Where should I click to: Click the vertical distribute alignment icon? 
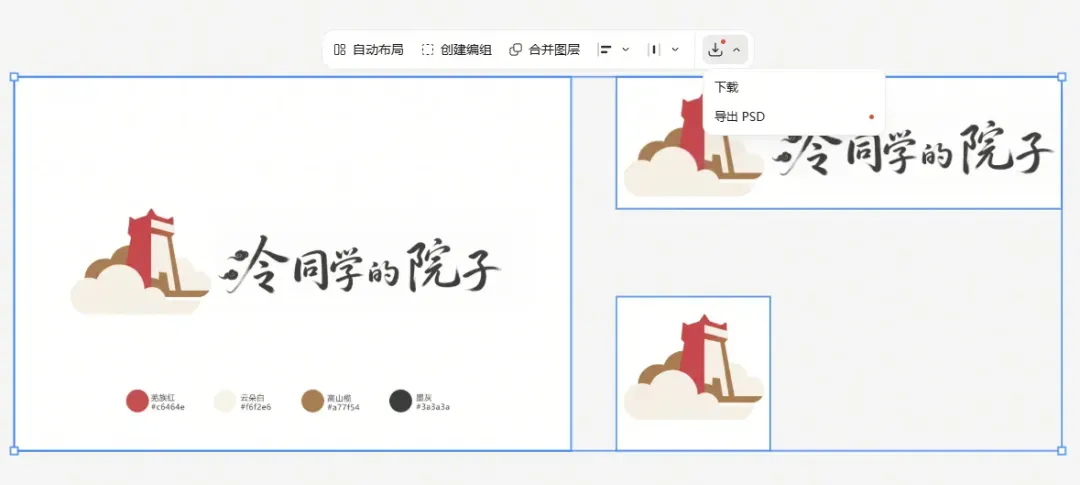pos(654,50)
